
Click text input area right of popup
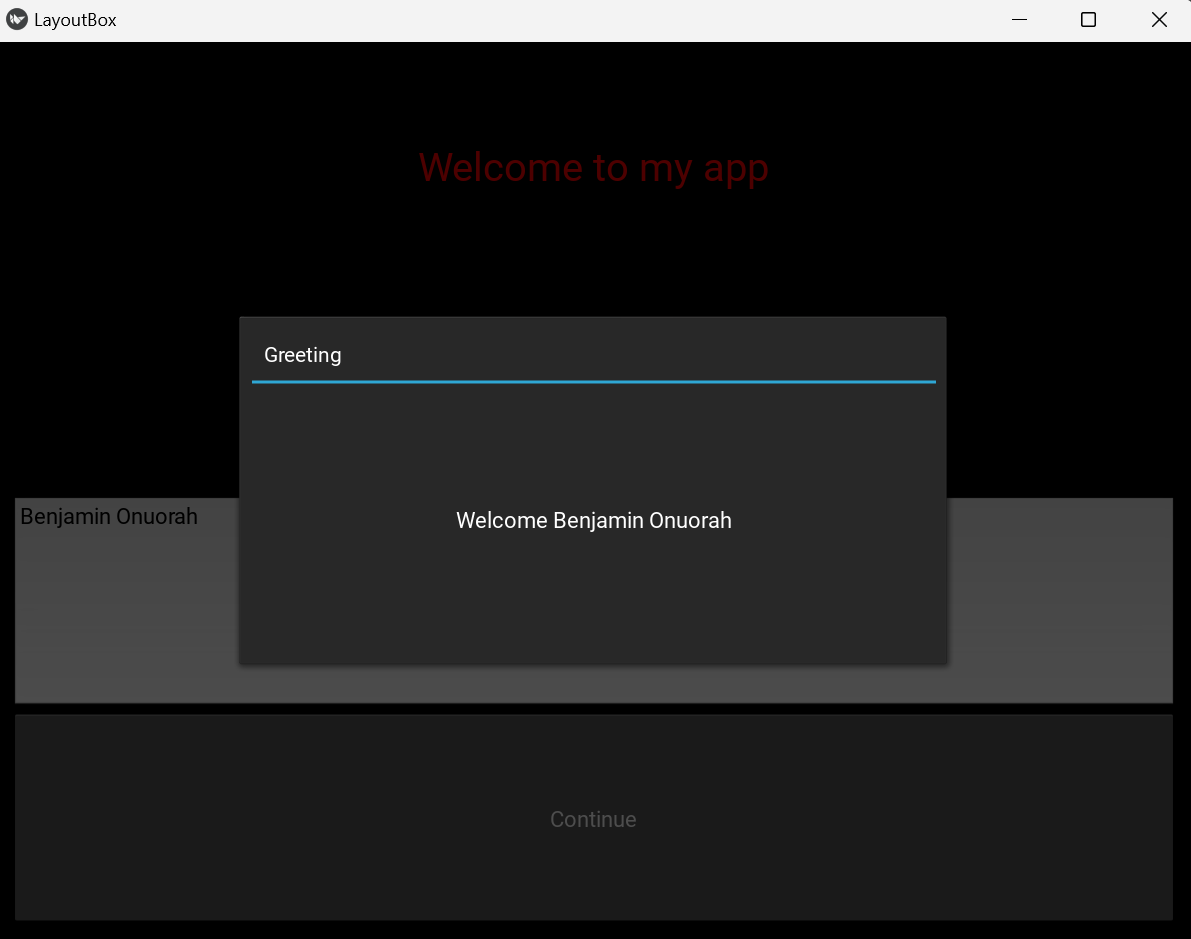click(1058, 600)
